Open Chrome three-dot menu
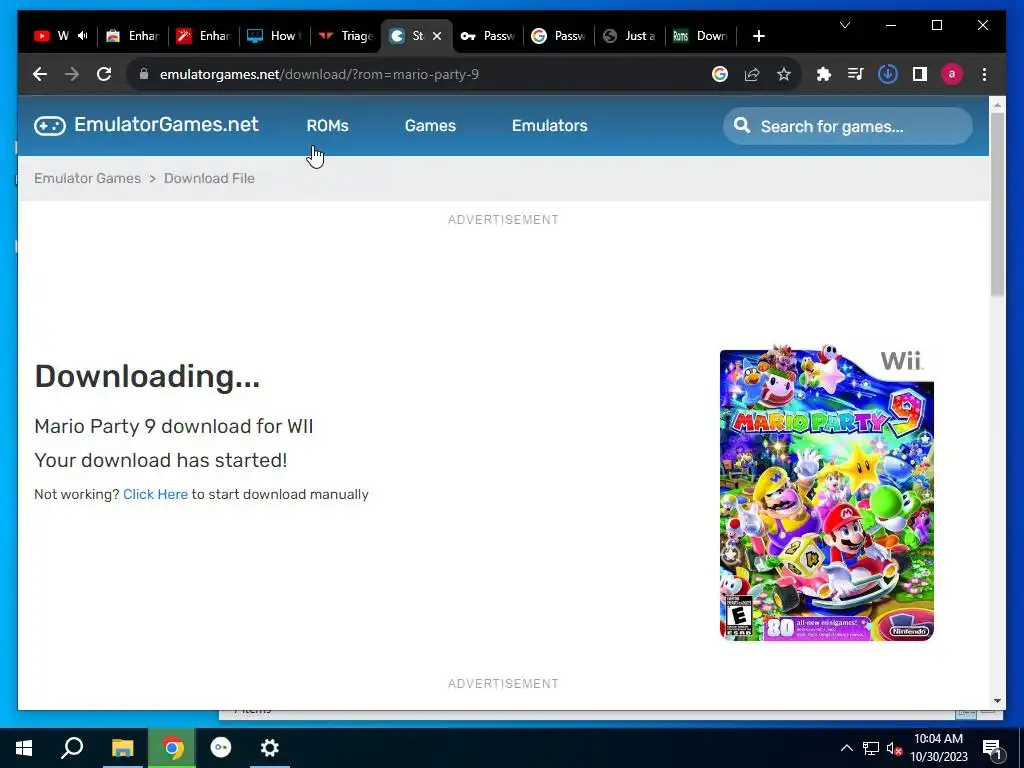The width and height of the screenshot is (1024, 768). click(984, 74)
